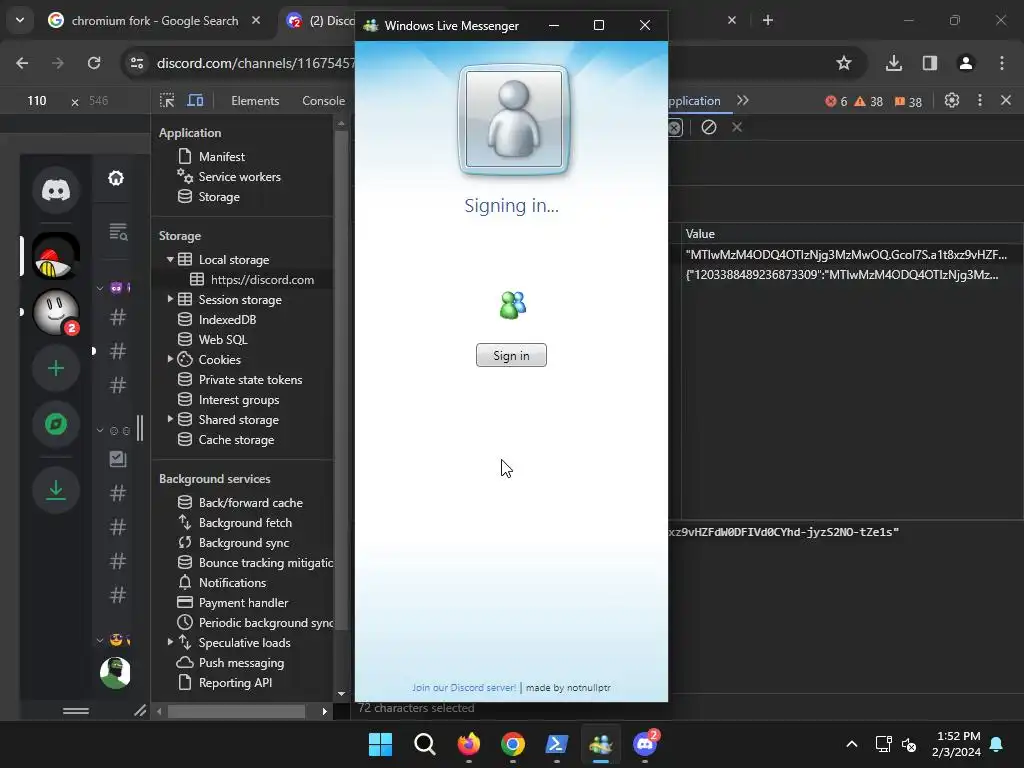
Task: Click the warnings count badge showing 38
Action: pyautogui.click(x=869, y=101)
